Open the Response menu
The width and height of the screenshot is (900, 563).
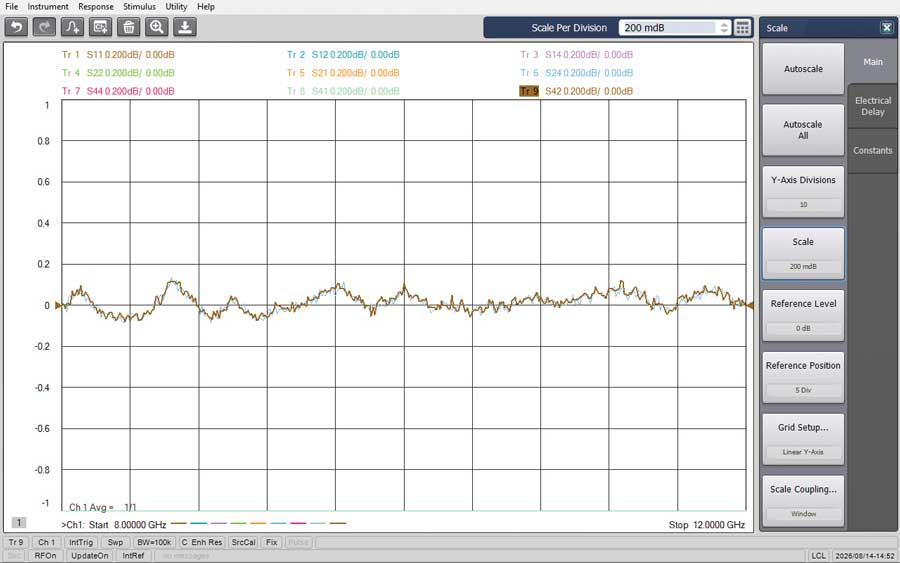coord(96,6)
